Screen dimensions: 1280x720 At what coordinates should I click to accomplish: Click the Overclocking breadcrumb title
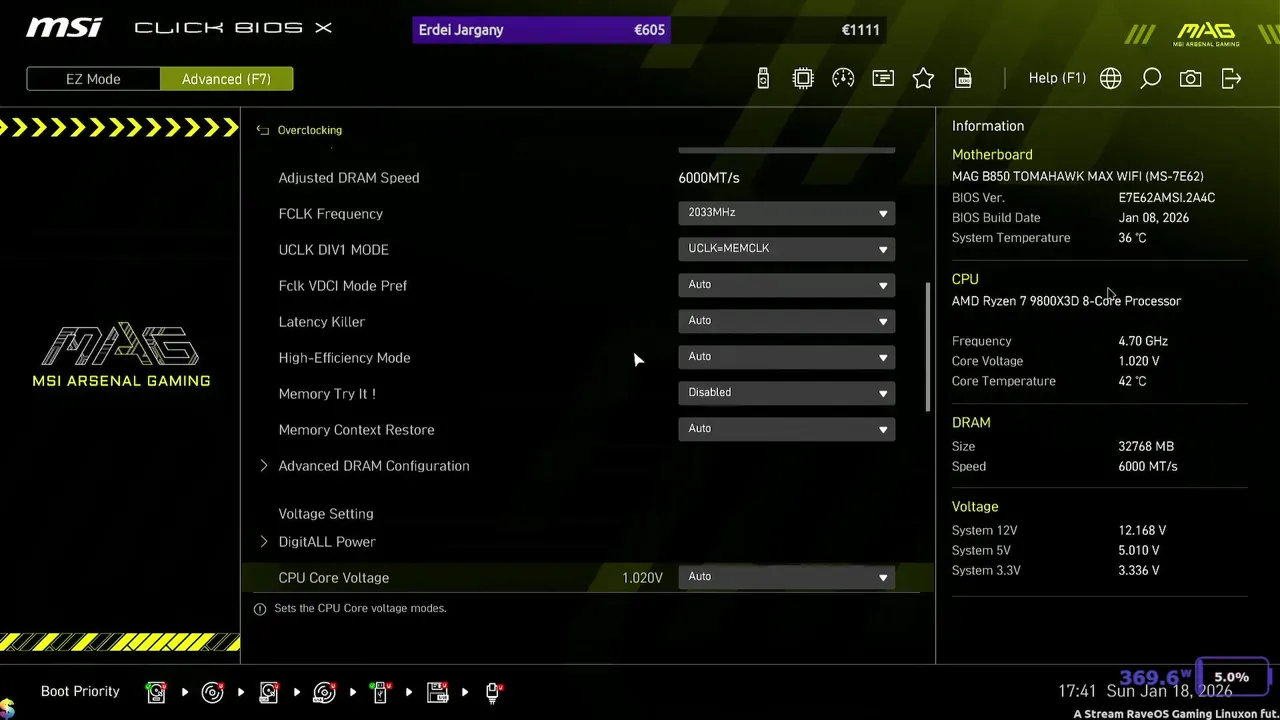(310, 130)
